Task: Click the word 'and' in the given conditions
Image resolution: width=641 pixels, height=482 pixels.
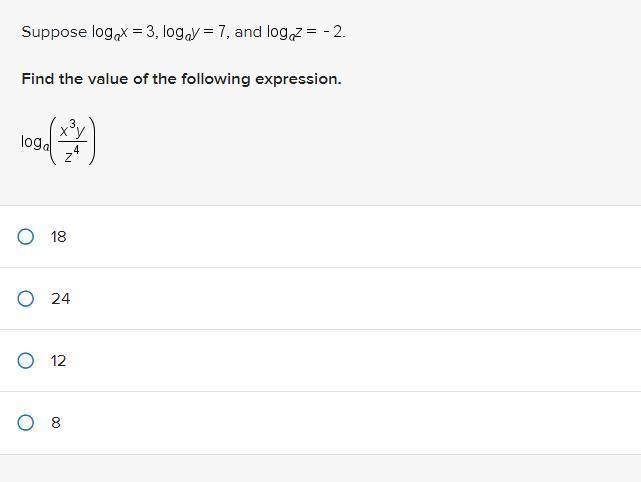Action: point(248,31)
